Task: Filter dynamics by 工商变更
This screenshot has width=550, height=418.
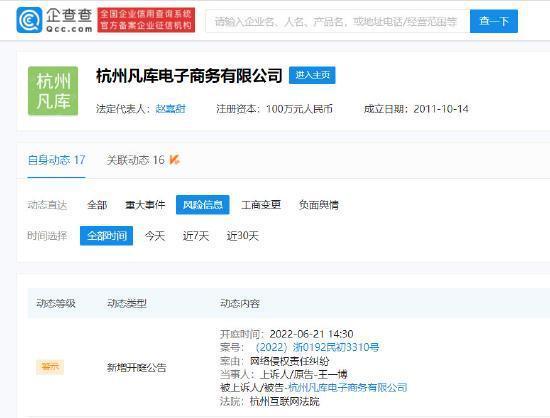Action: (x=261, y=205)
